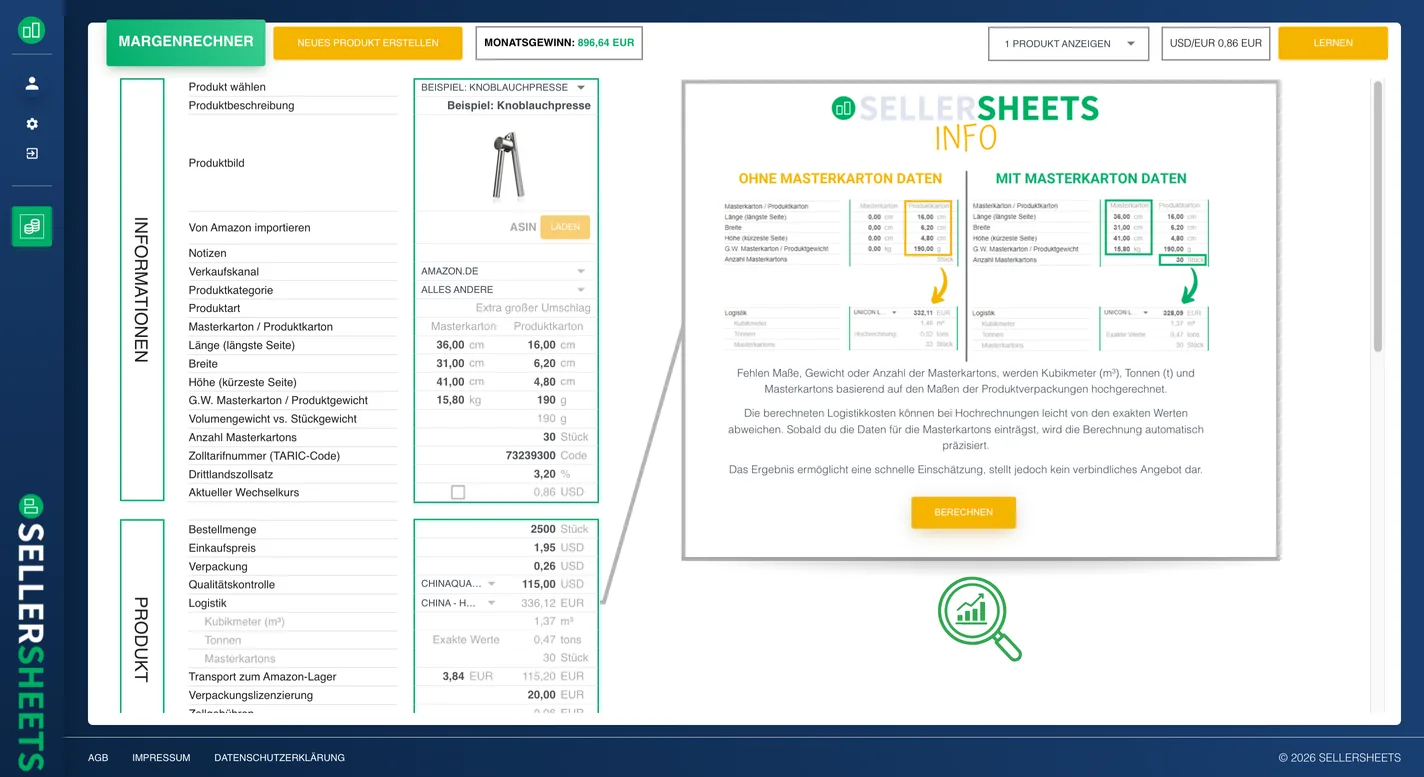Open settings gear icon in sidebar
The width and height of the screenshot is (1424, 777).
pos(32,124)
